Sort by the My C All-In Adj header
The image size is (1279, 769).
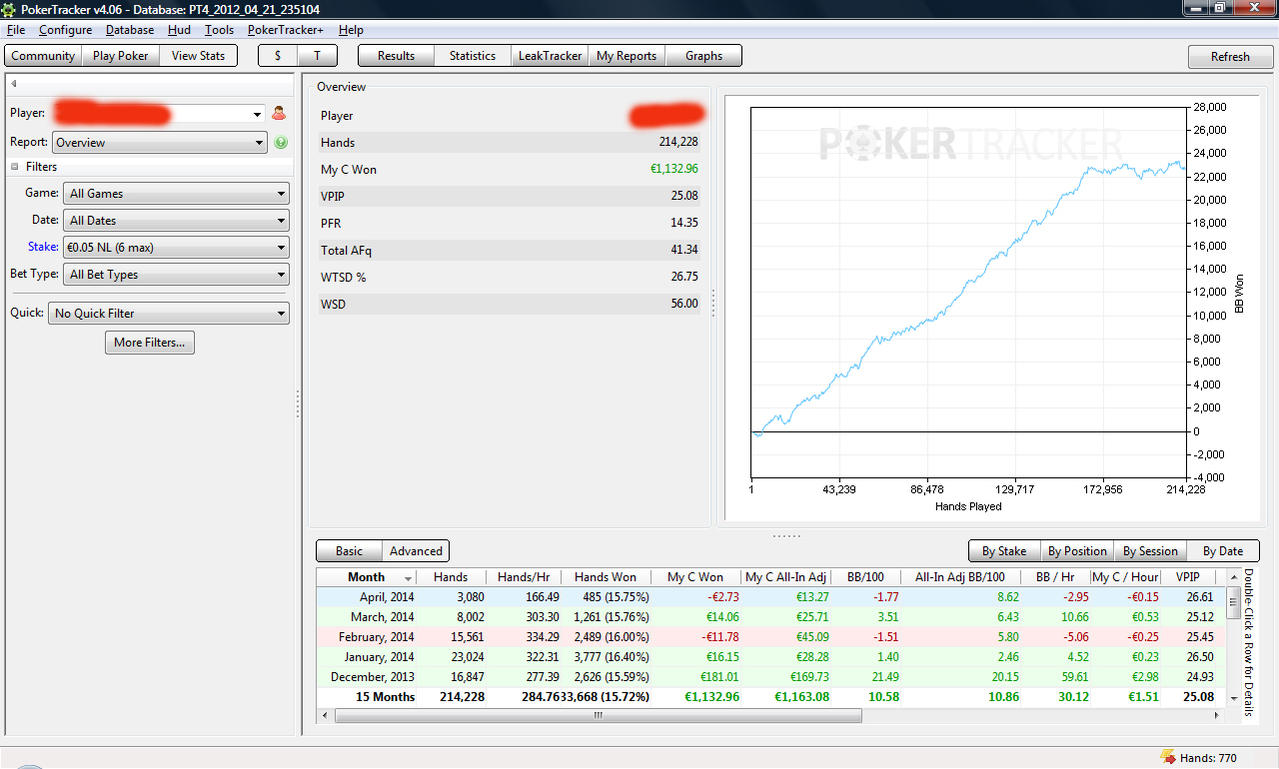pos(786,577)
